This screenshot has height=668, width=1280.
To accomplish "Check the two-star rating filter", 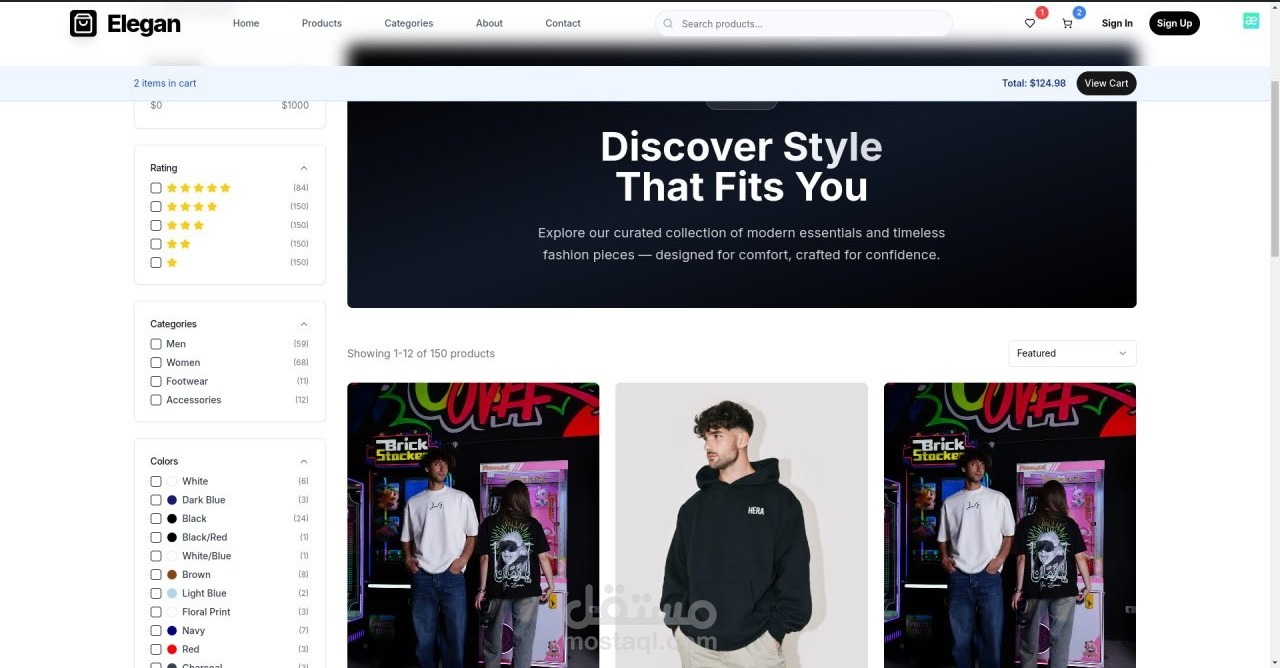I will point(156,244).
